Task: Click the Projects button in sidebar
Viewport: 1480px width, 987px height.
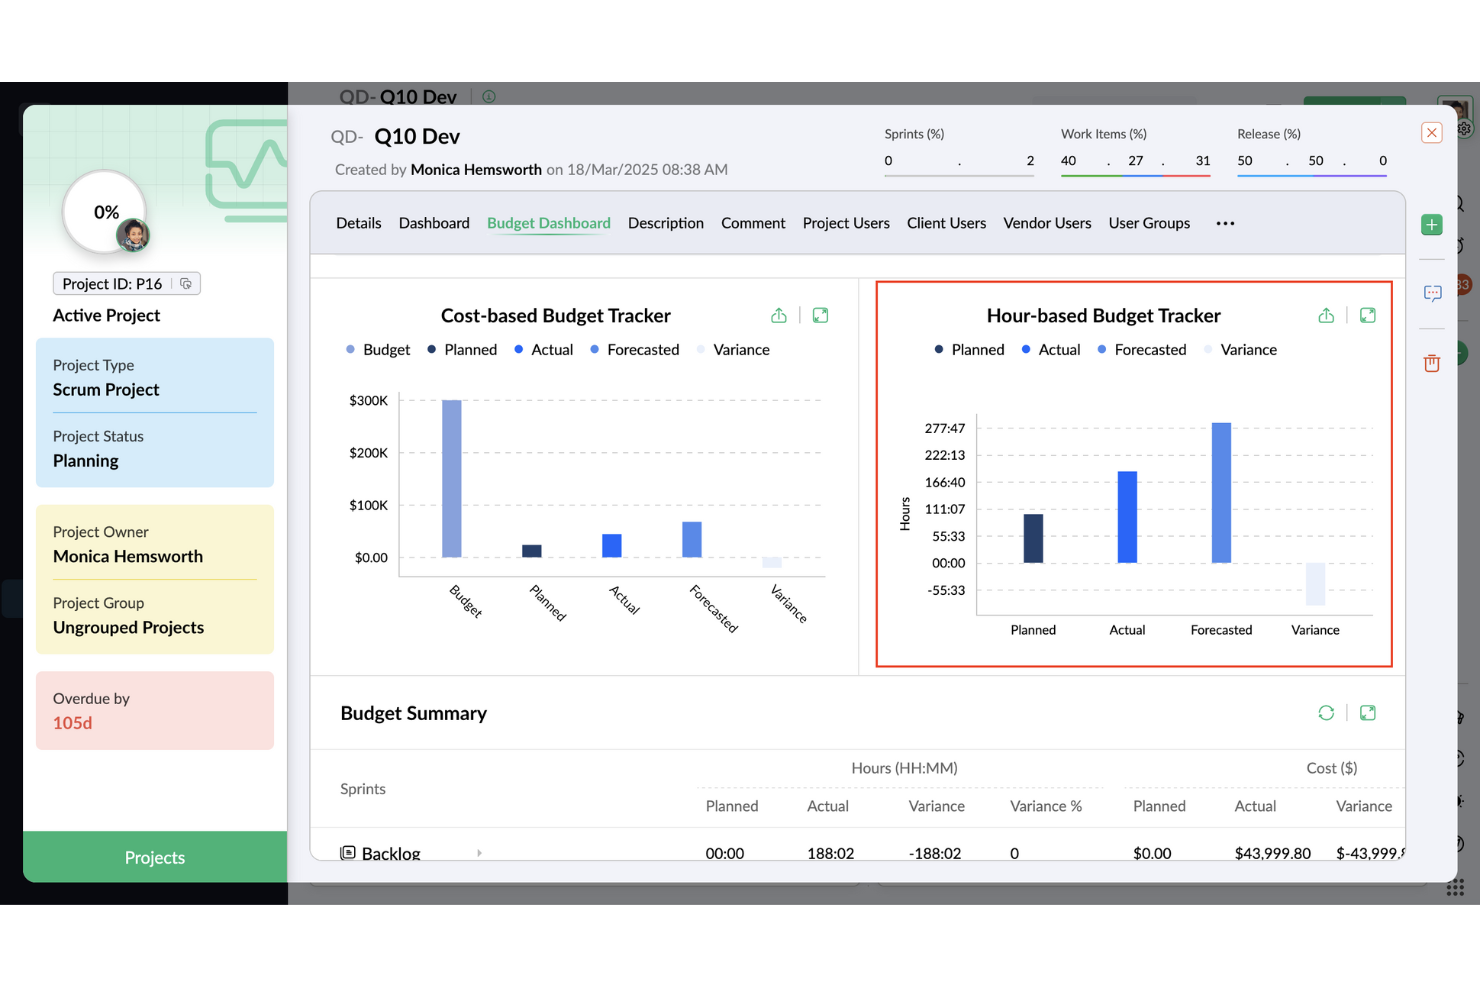Action: tap(154, 857)
